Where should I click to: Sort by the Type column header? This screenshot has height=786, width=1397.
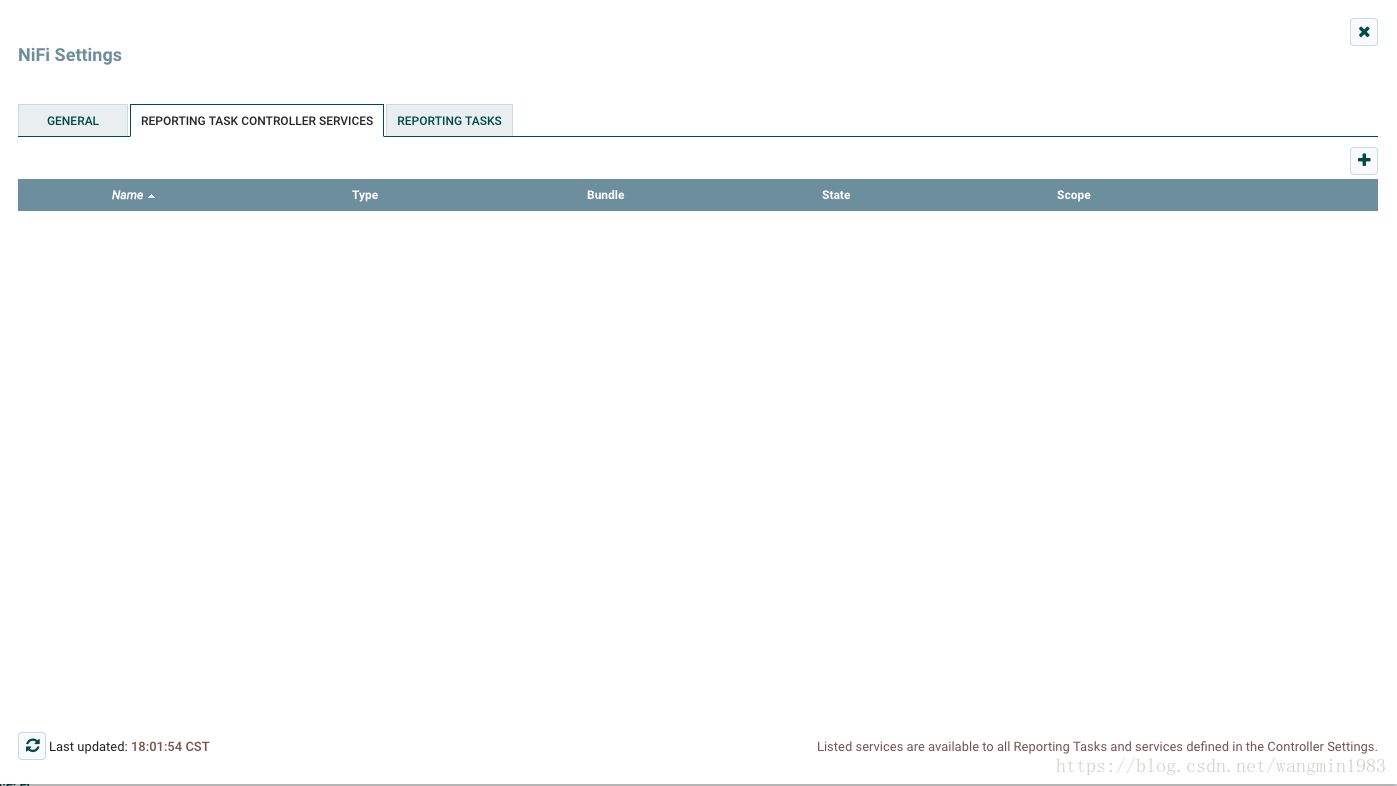pos(365,195)
